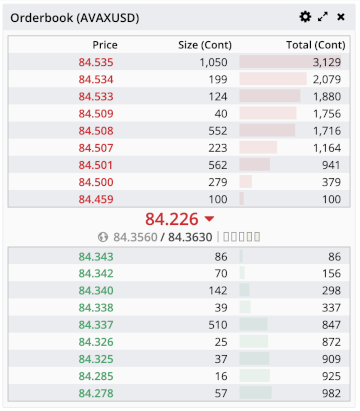Open orderbook settings gear icon
The height and width of the screenshot is (411, 360).
[x=305, y=17]
